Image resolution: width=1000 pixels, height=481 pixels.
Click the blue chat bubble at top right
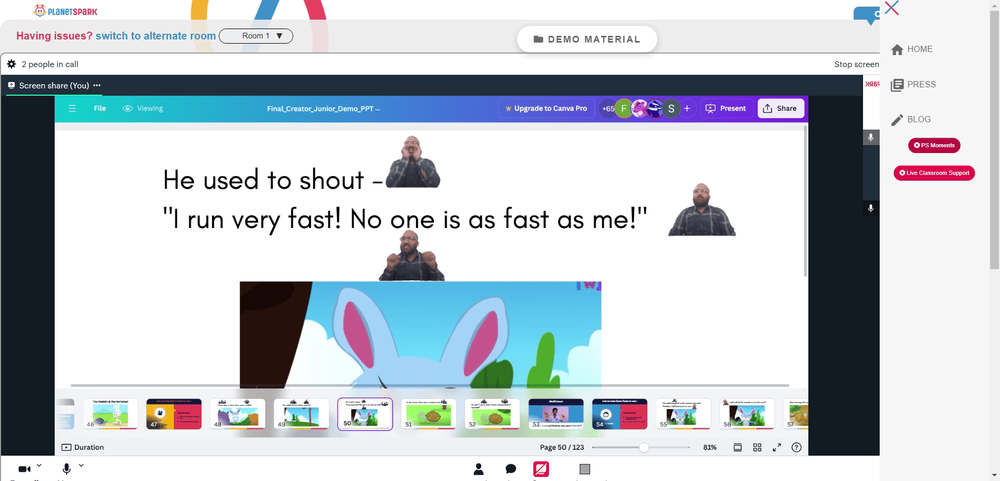tap(867, 15)
